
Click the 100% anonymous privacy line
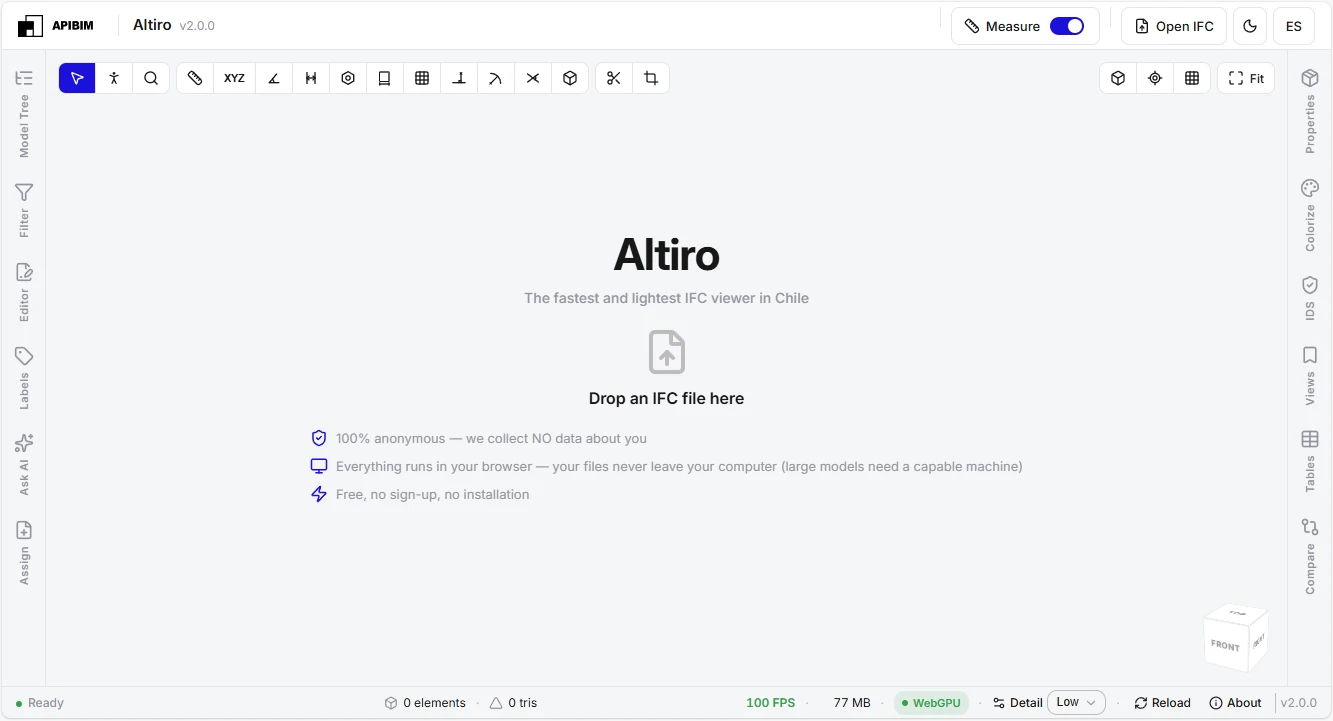(479, 438)
